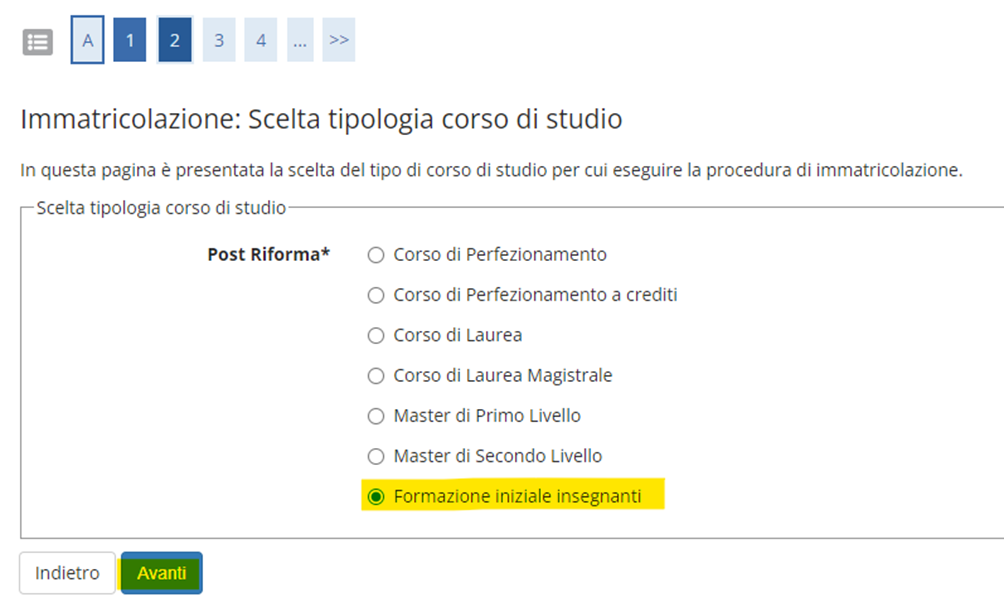
Task: Select the Corso di Laurea radio button
Action: [x=376, y=336]
